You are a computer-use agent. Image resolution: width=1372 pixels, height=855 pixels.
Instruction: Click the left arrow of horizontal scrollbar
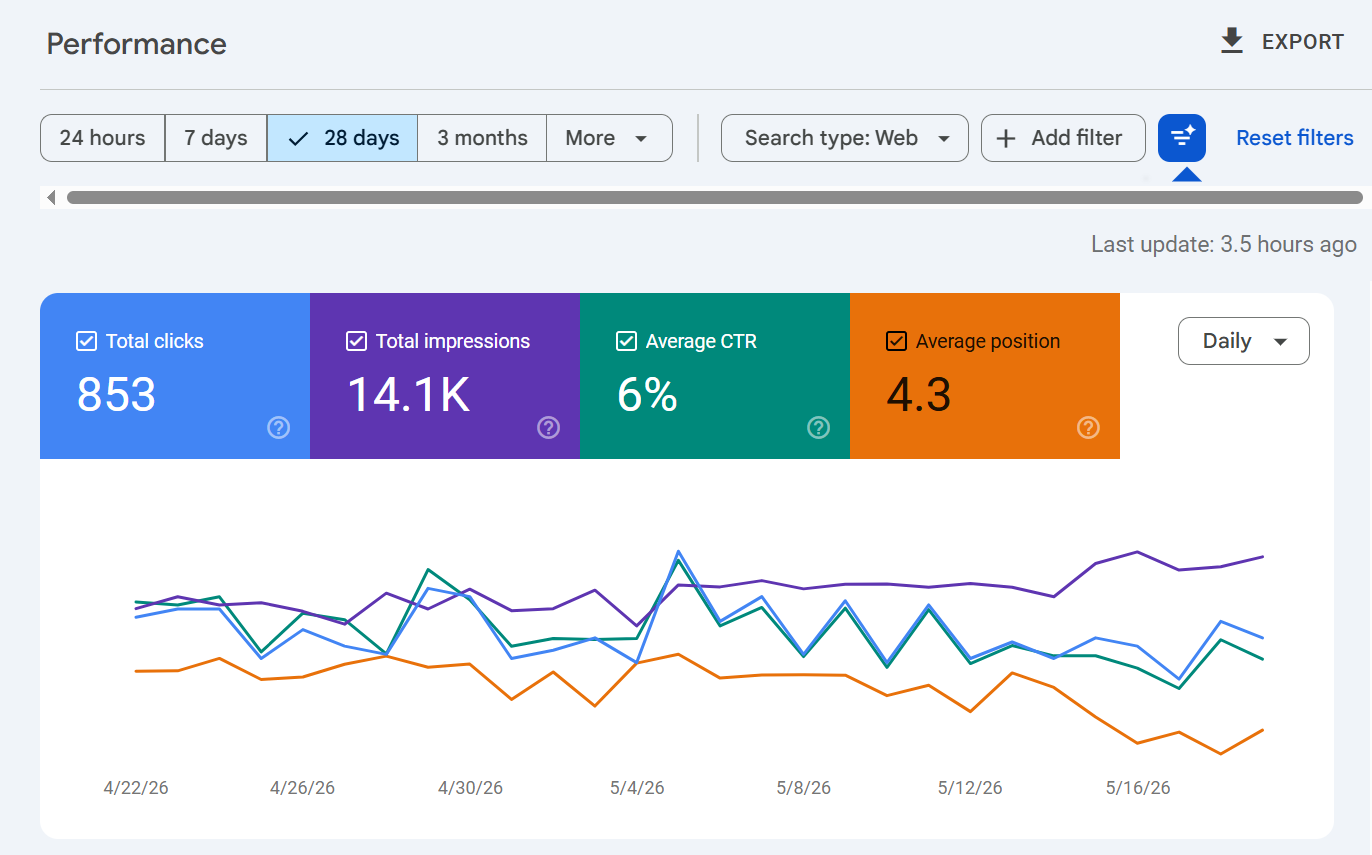51,197
